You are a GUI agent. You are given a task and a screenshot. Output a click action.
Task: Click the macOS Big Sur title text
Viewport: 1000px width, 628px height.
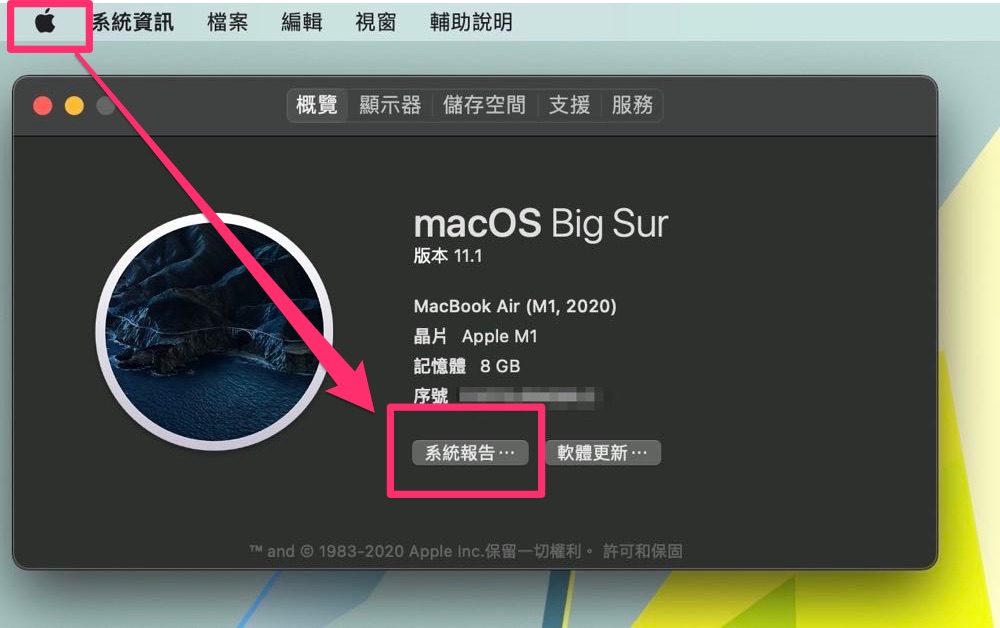pos(541,224)
